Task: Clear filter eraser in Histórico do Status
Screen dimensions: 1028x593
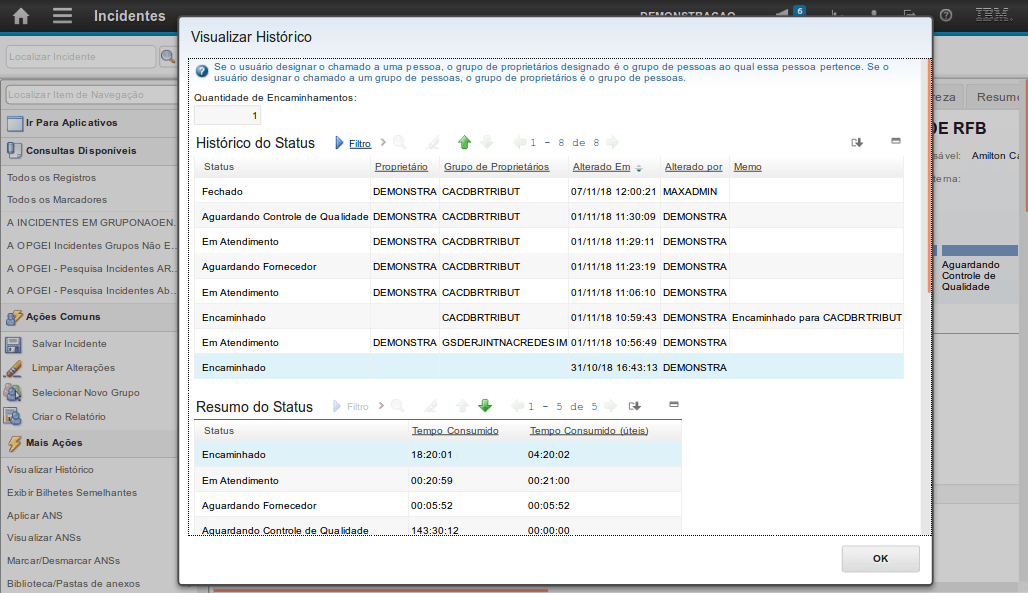Action: (433, 142)
